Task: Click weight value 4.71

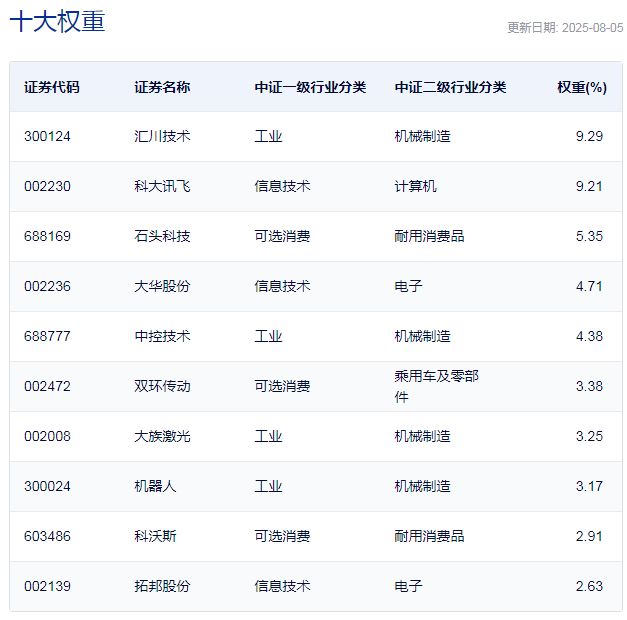Action: point(589,286)
